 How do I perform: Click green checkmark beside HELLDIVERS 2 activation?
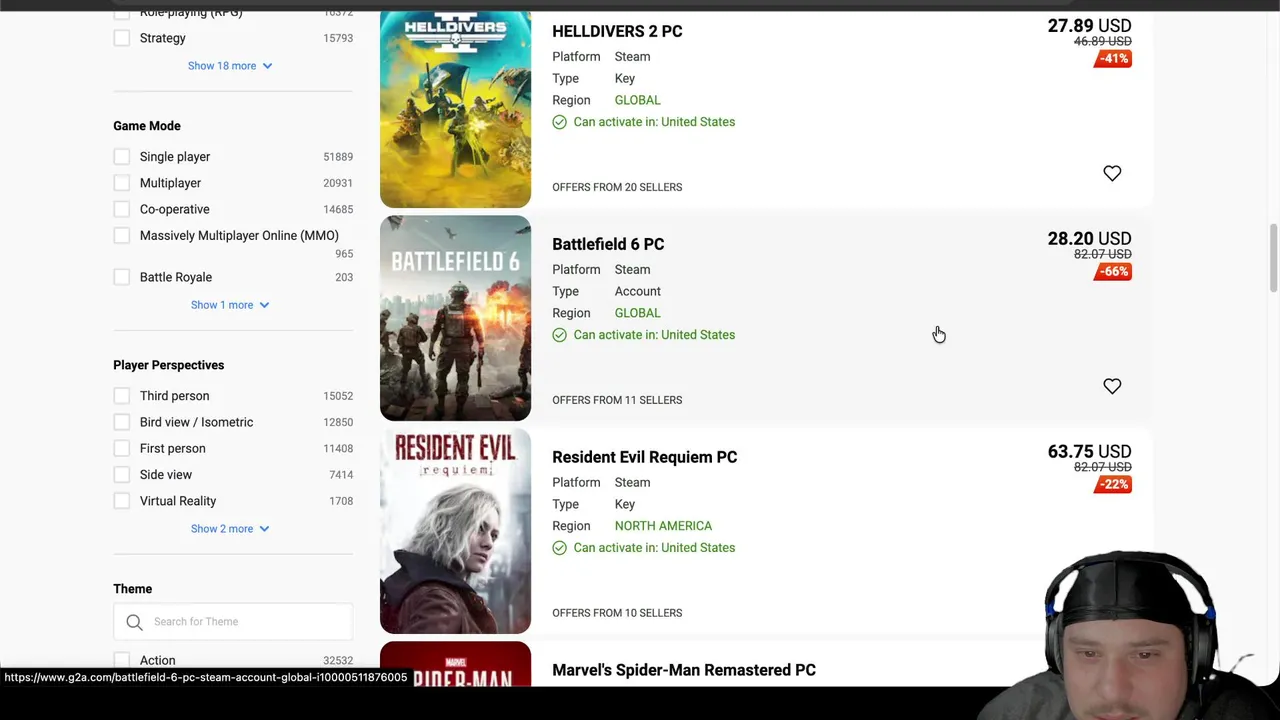[559, 122]
